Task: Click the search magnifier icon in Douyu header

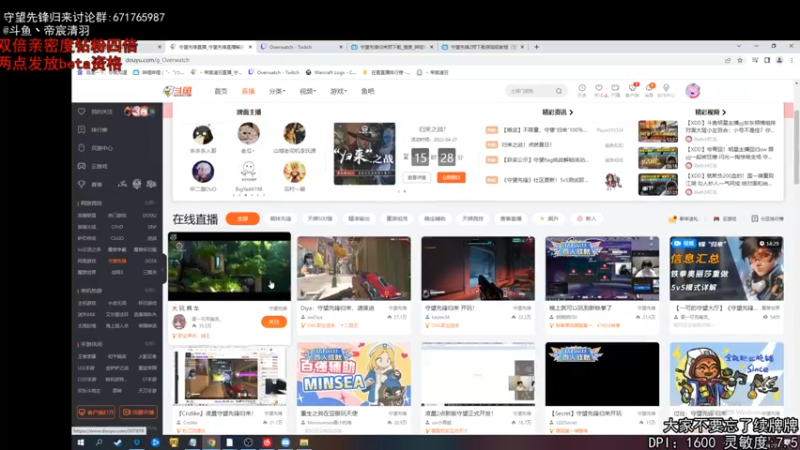Action: 559,91
